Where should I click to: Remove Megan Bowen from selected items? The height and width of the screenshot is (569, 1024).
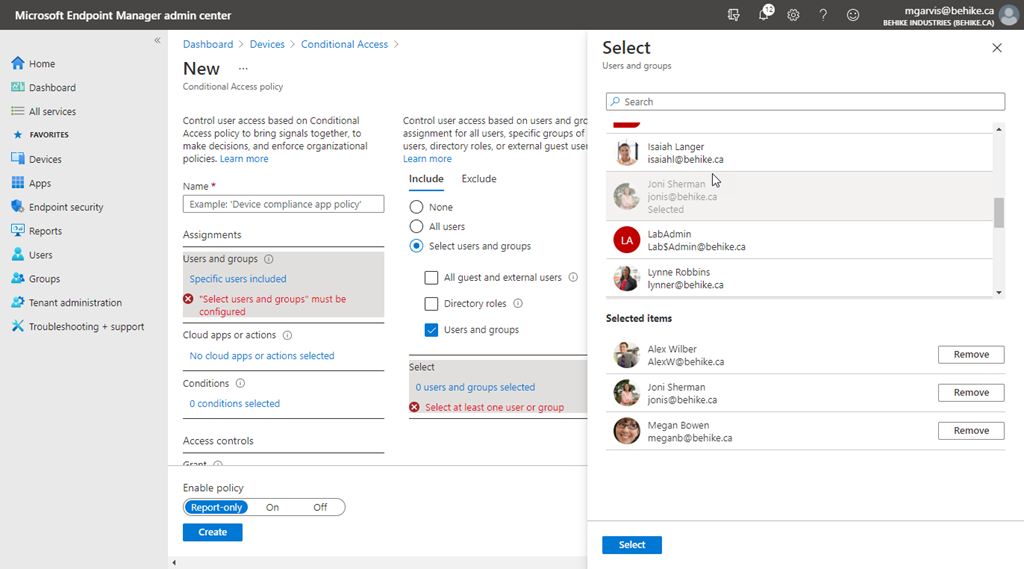click(970, 431)
